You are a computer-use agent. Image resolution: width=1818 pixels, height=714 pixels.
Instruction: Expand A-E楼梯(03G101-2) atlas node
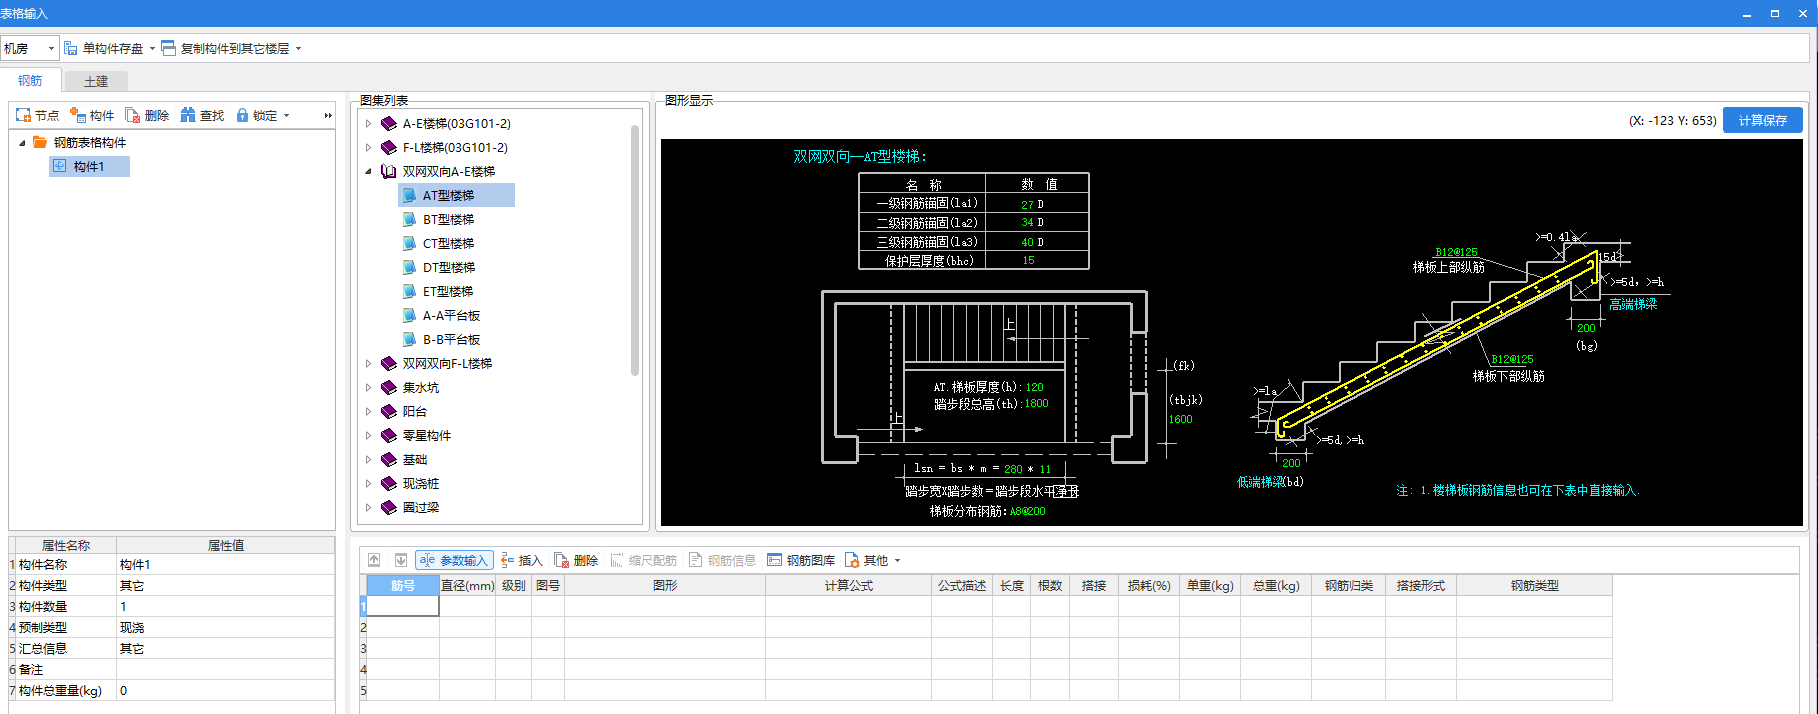368,124
